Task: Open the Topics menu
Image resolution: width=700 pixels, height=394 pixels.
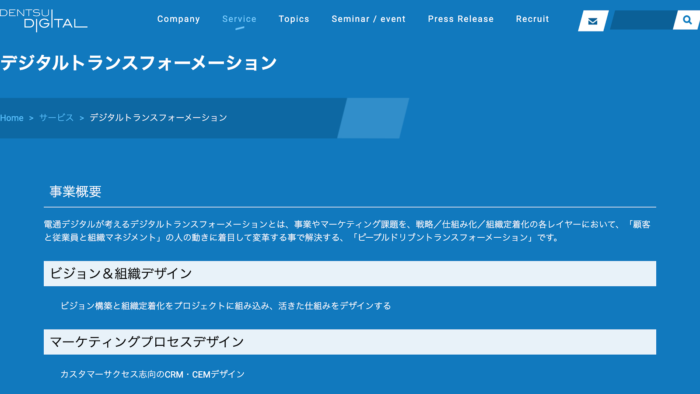Action: click(294, 19)
